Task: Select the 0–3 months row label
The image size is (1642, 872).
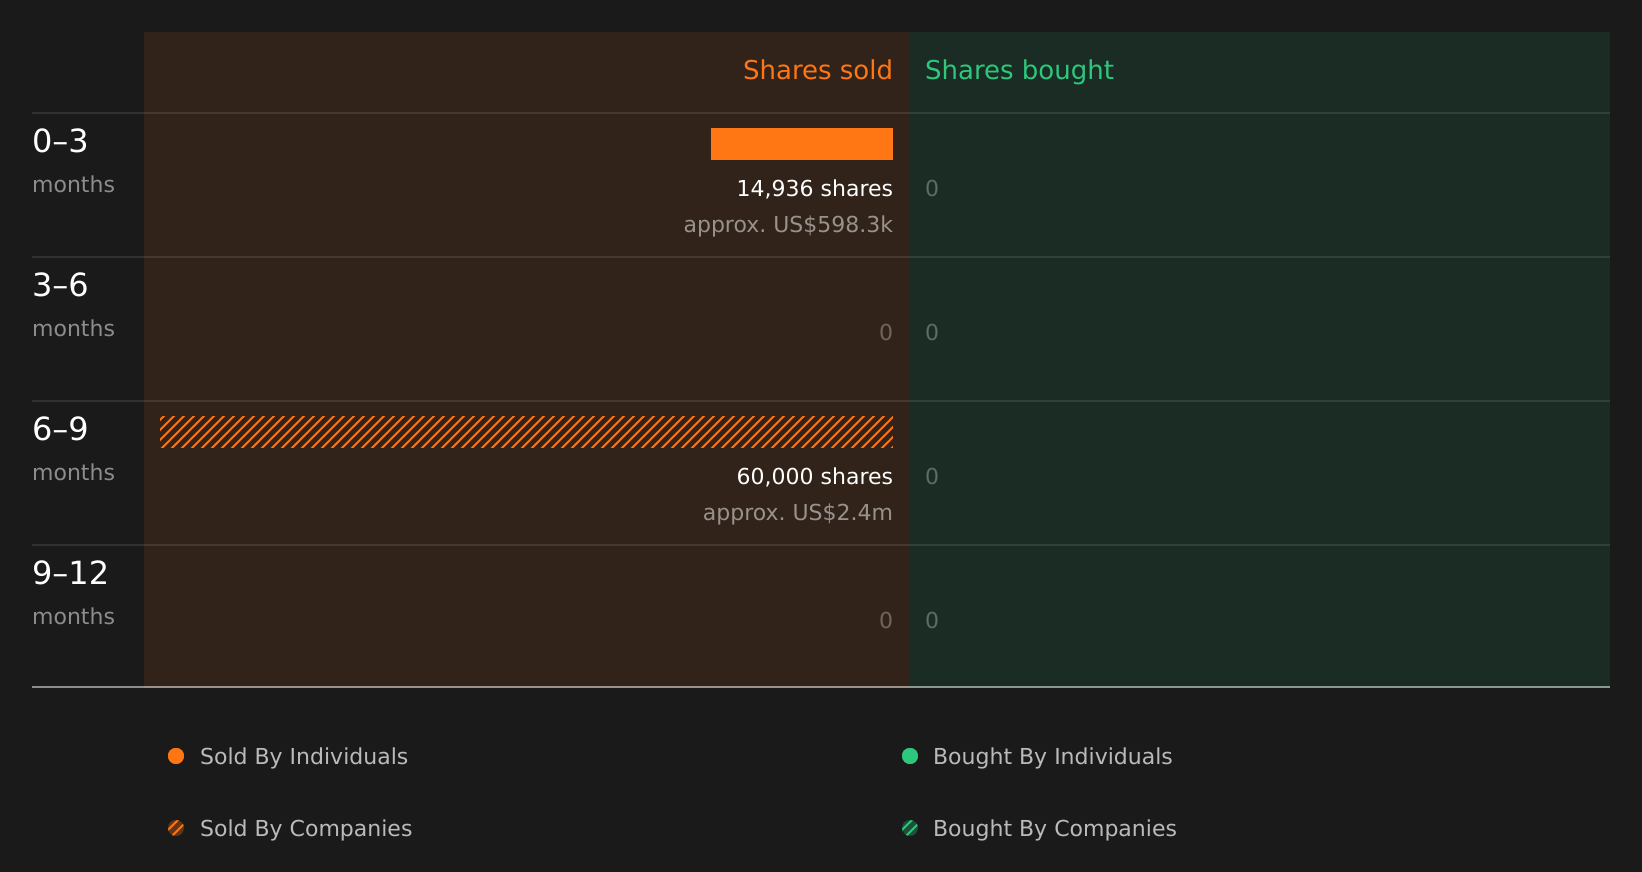Action: [x=73, y=160]
